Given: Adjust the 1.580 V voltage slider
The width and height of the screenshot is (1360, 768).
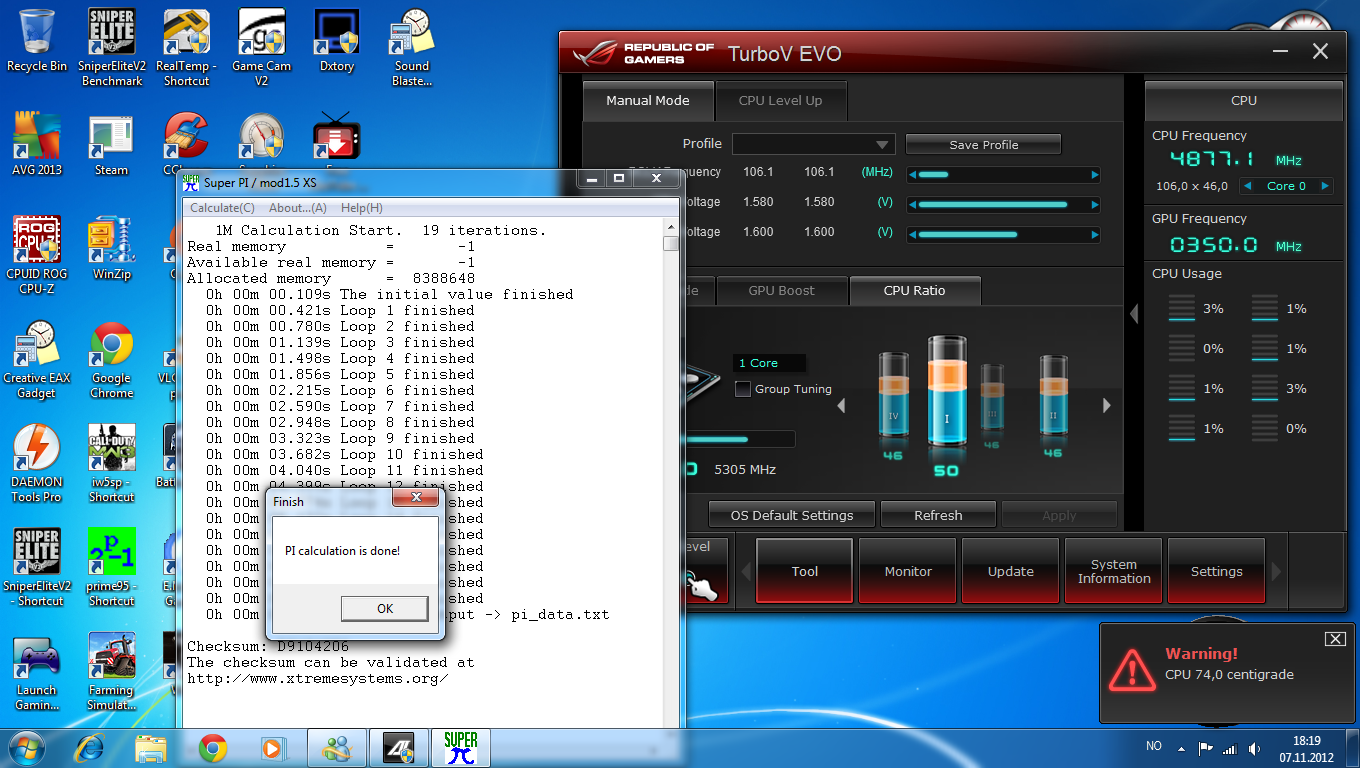Looking at the screenshot, I should pos(1004,204).
